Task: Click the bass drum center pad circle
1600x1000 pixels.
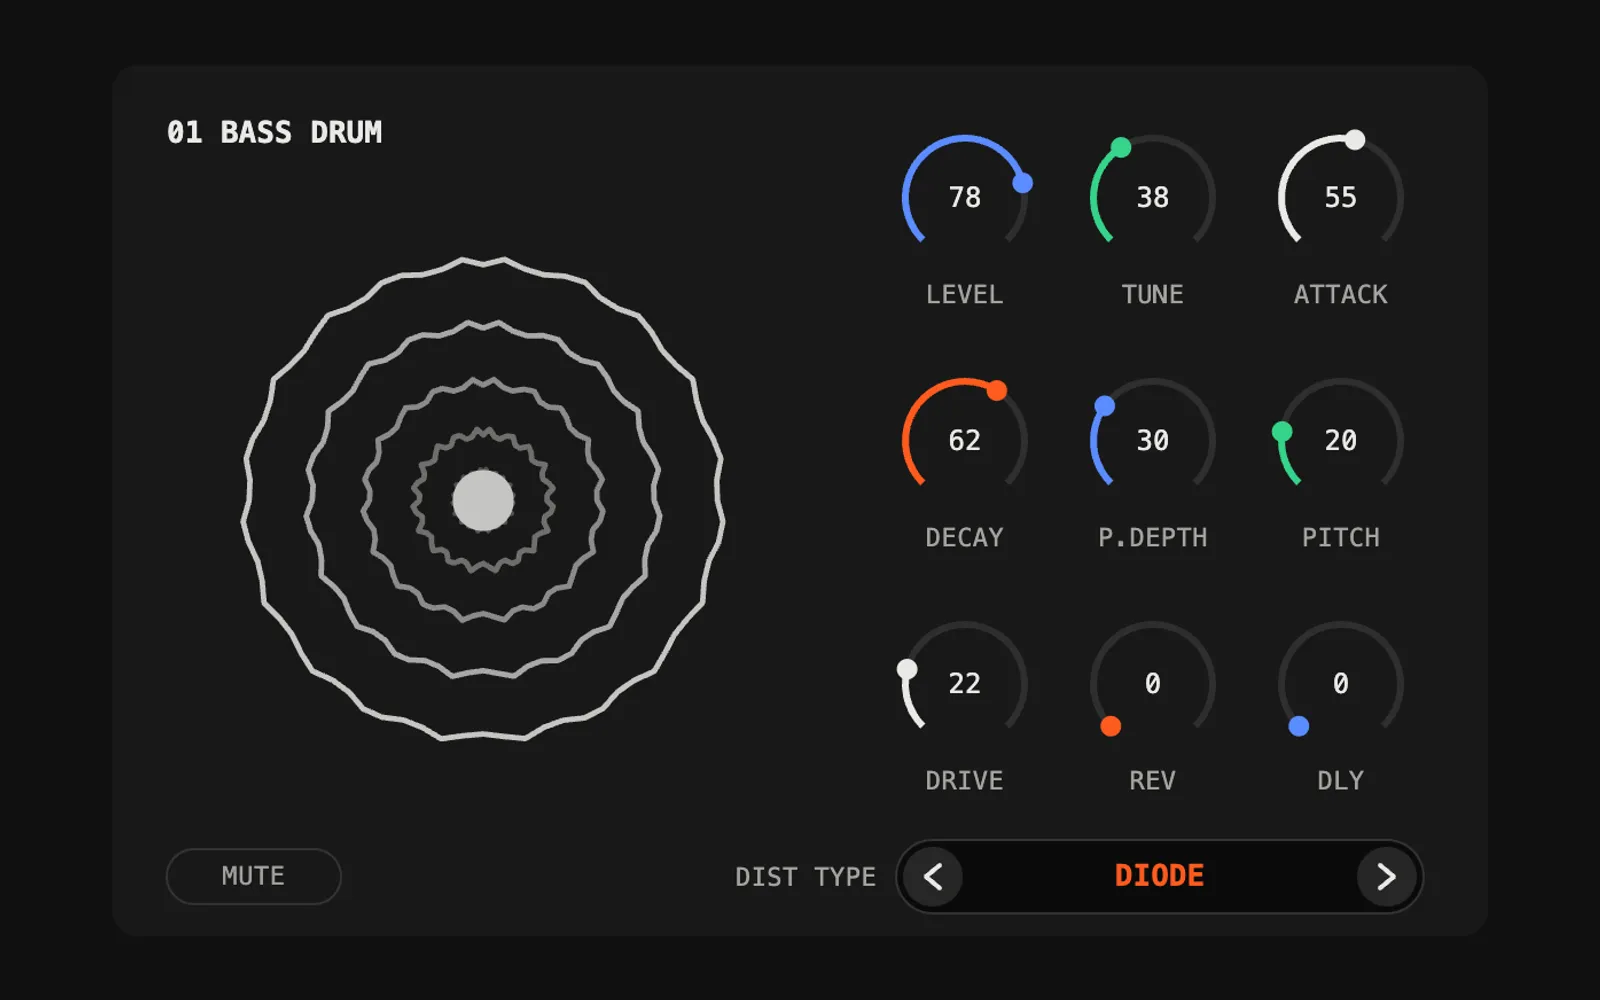Action: (x=483, y=500)
